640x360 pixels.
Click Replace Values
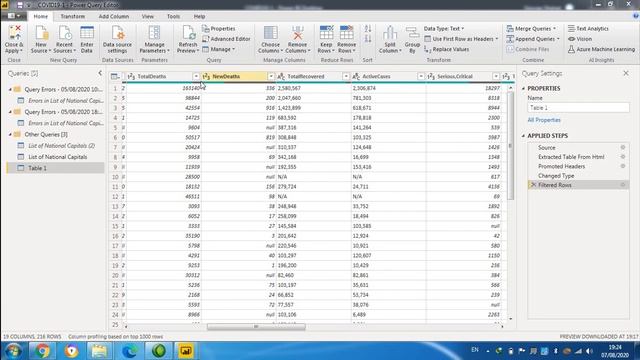click(447, 49)
